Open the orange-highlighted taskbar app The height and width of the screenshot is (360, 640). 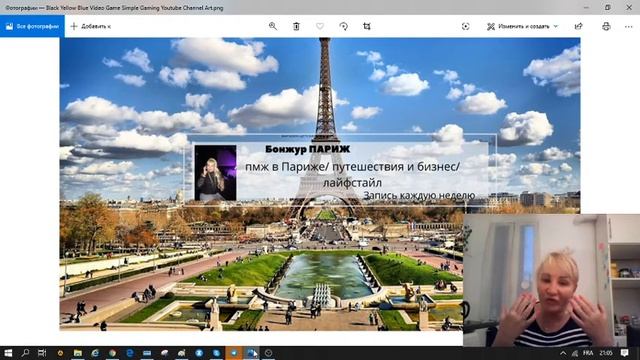[x=234, y=353]
